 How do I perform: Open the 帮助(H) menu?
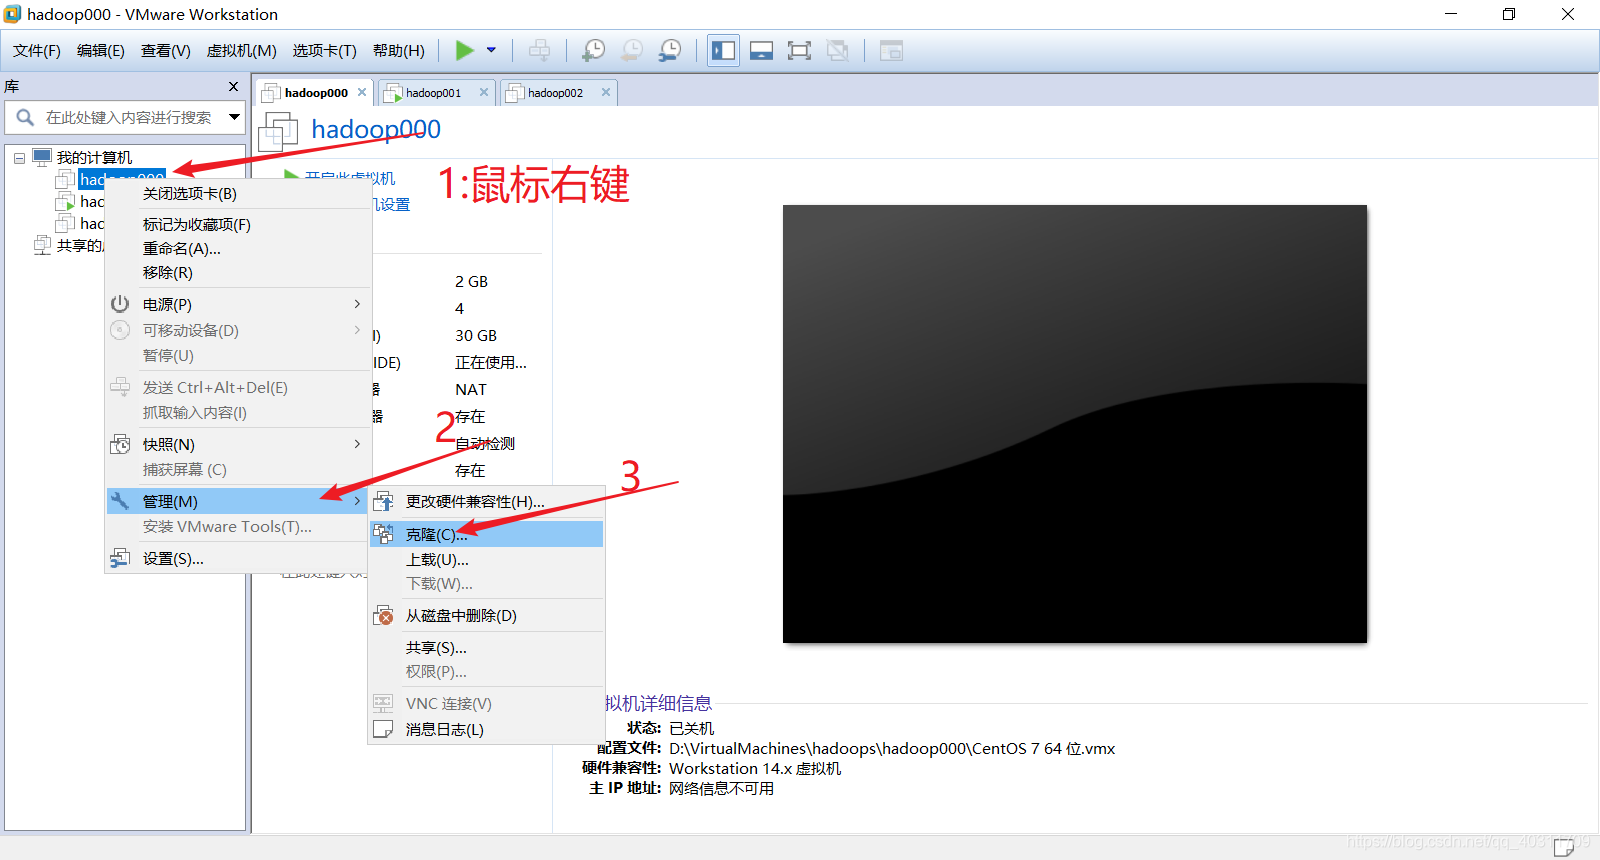398,50
